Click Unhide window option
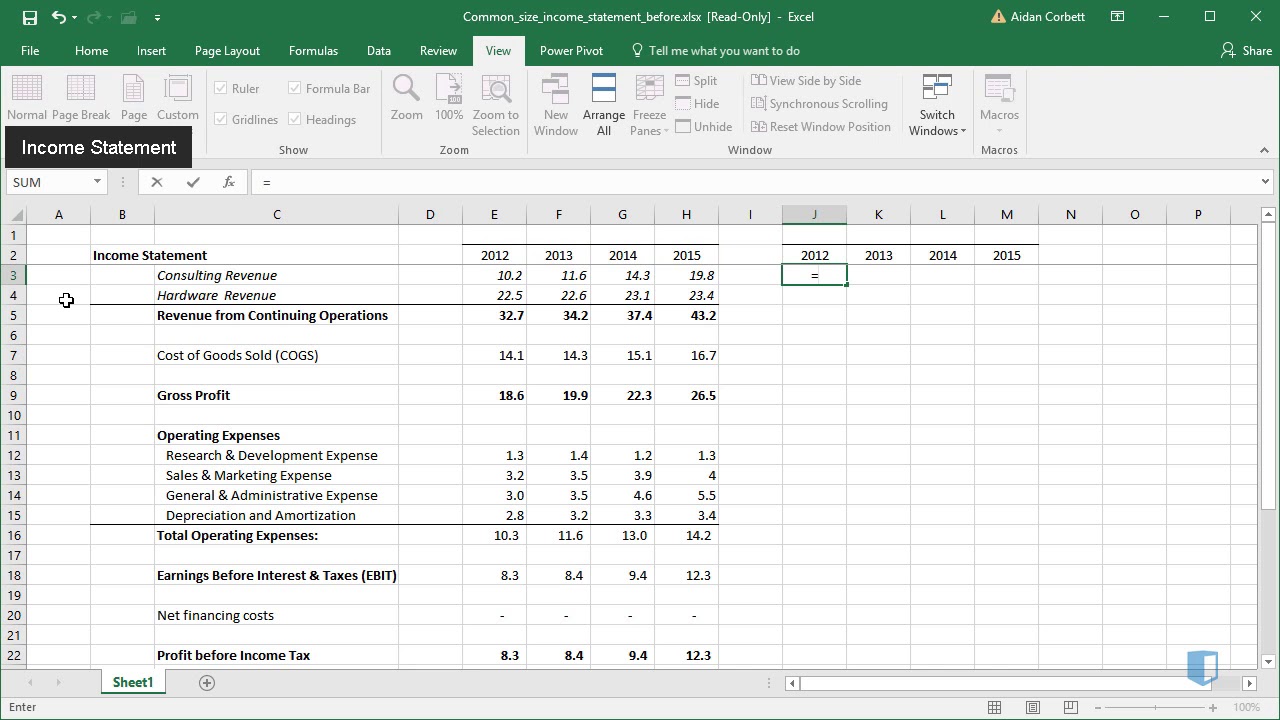Screen dimensions: 1280x720 pos(704,127)
